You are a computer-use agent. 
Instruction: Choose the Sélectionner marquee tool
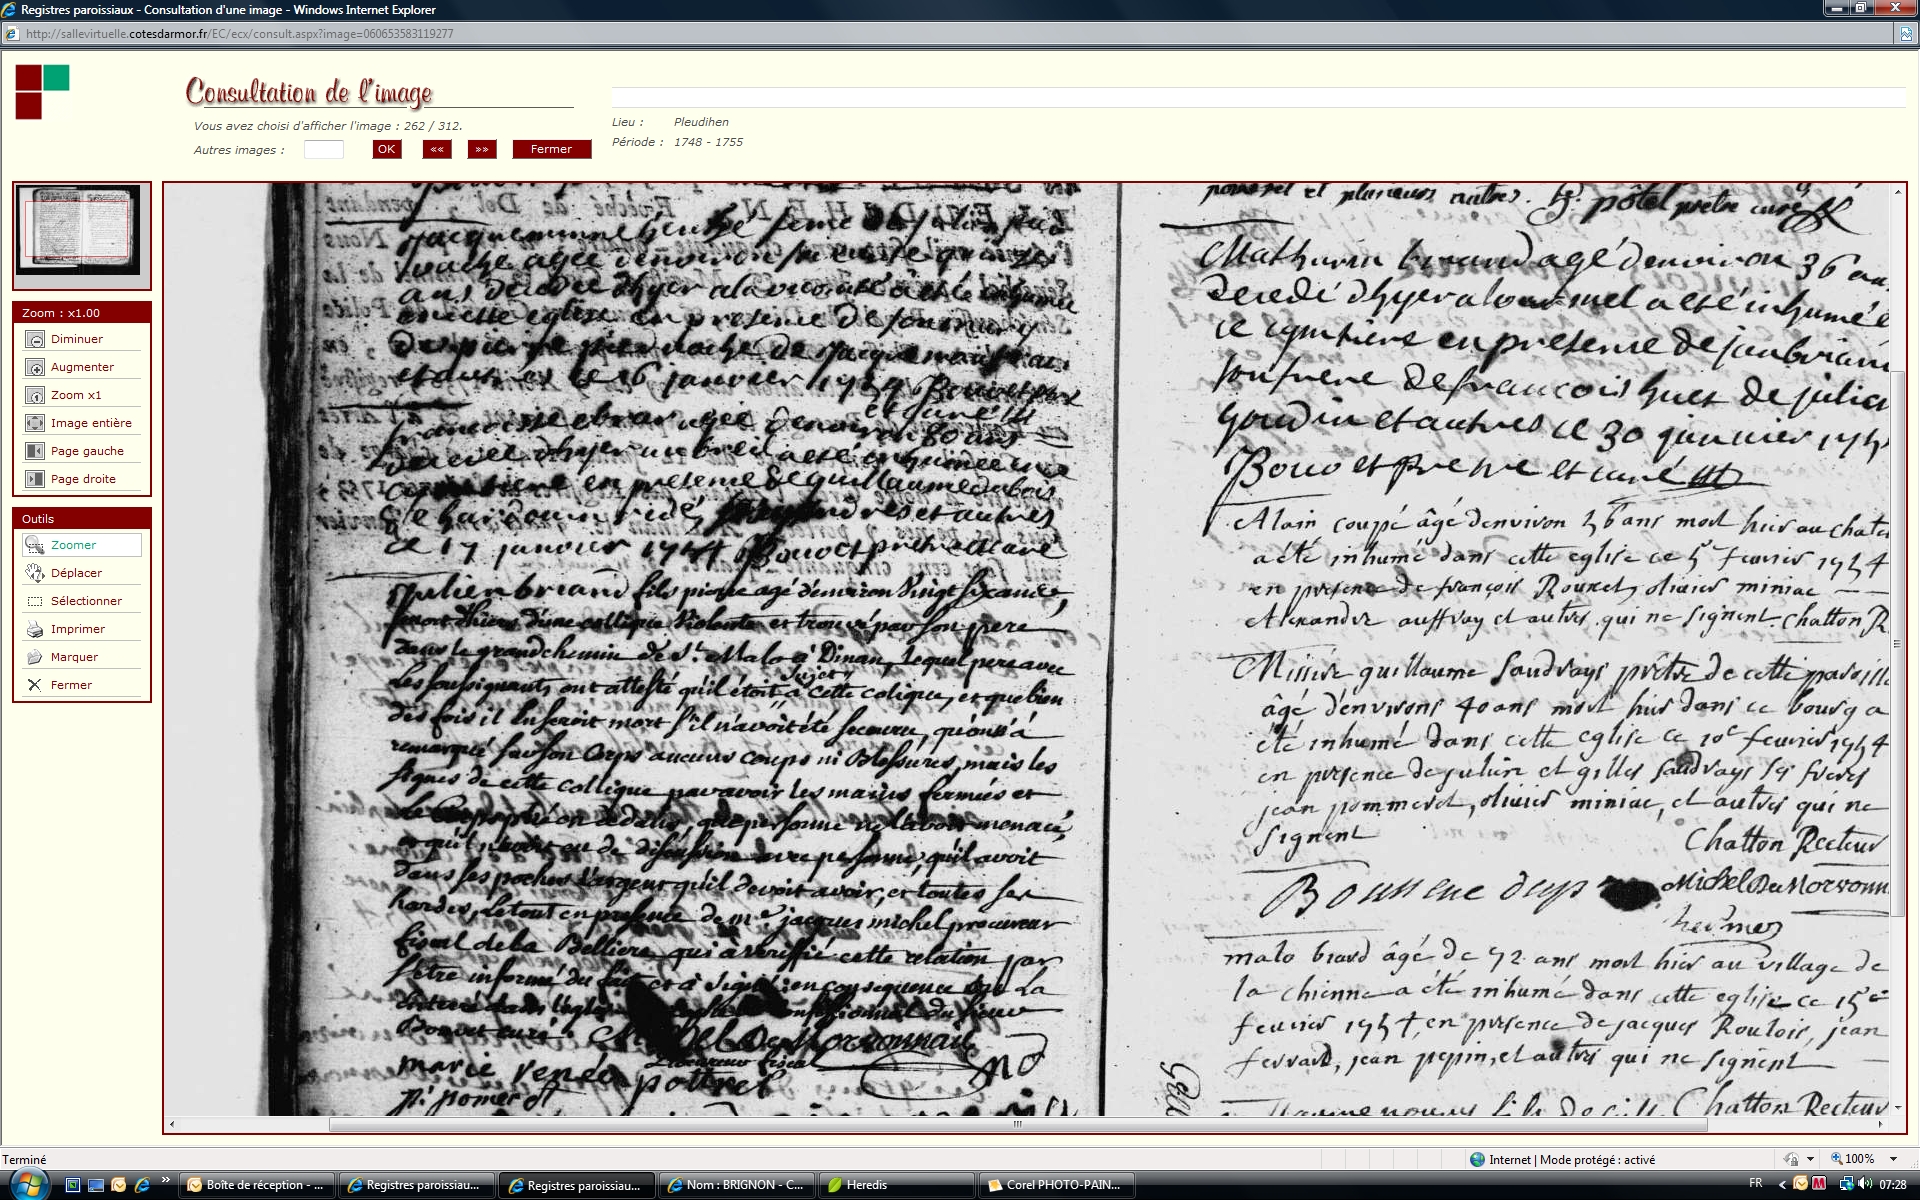point(35,601)
